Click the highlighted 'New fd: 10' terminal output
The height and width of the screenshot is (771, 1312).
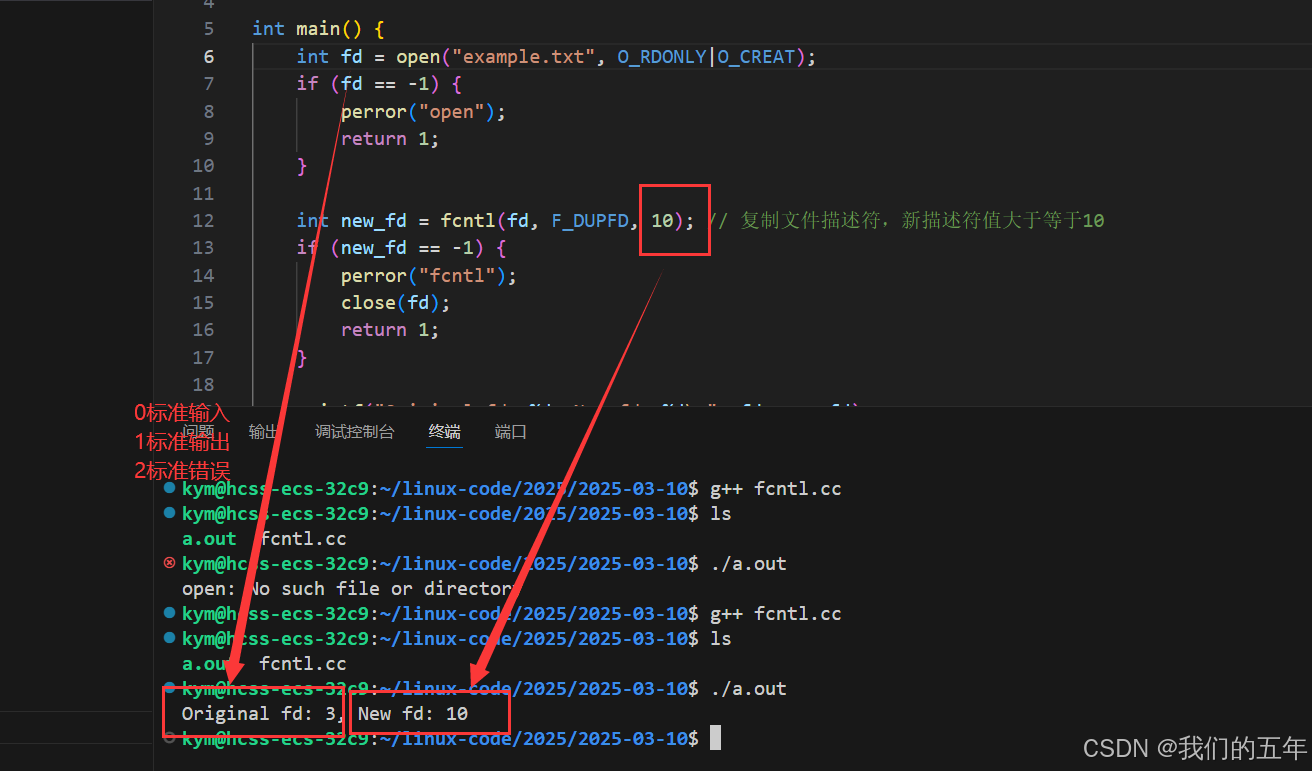(x=415, y=714)
